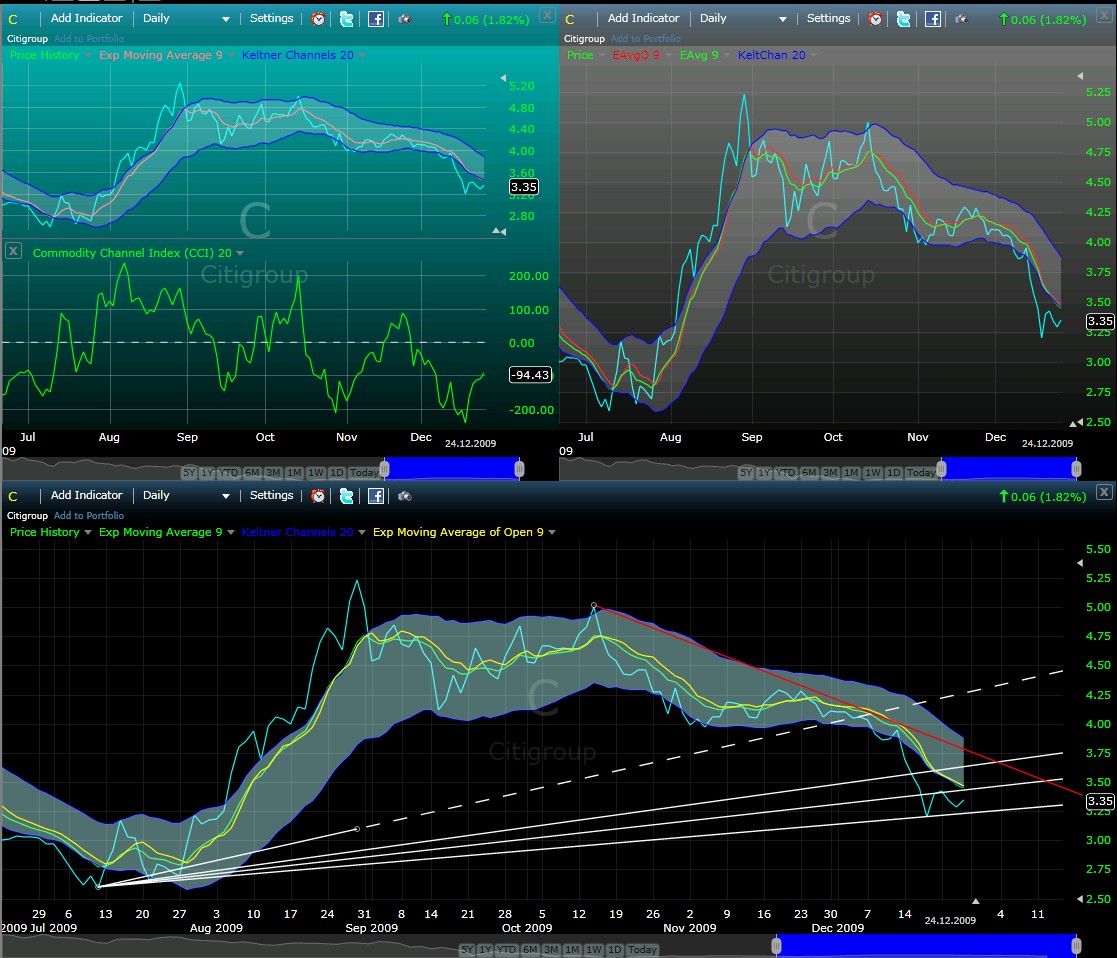
Task: Select 1M range in top-right chart
Action: (x=851, y=472)
